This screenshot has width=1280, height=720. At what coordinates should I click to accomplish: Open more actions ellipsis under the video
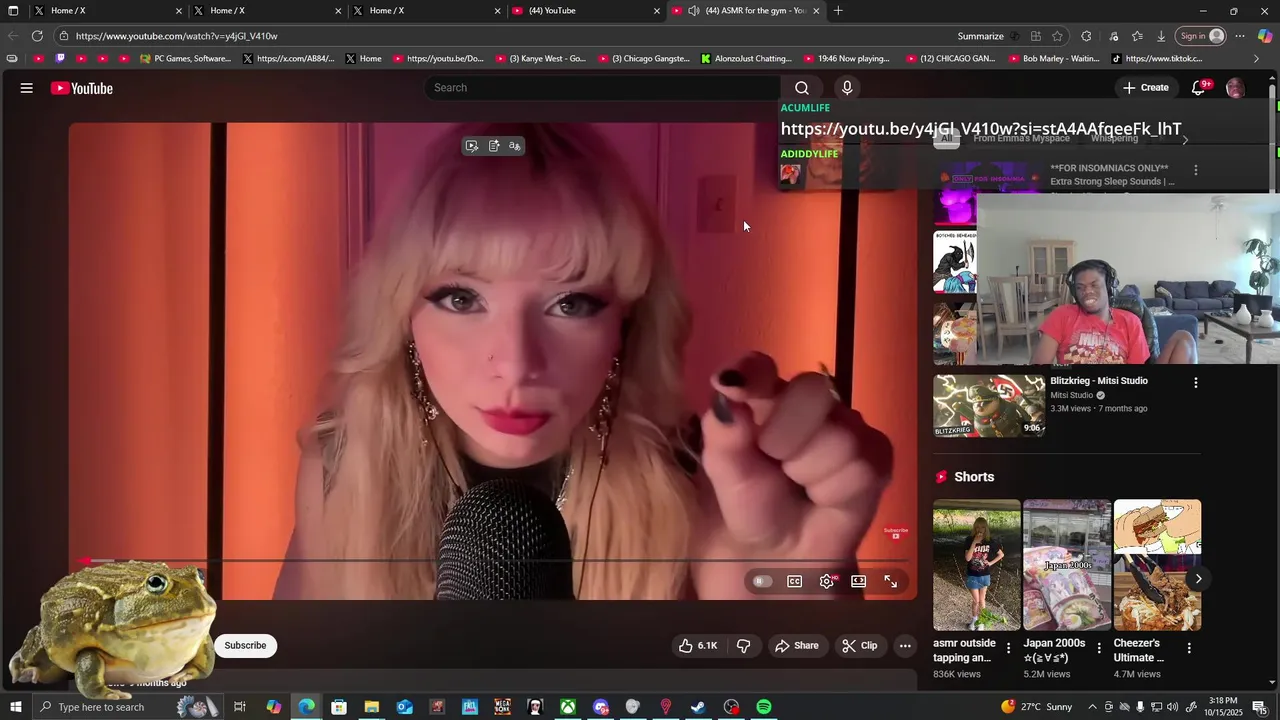coord(905,646)
